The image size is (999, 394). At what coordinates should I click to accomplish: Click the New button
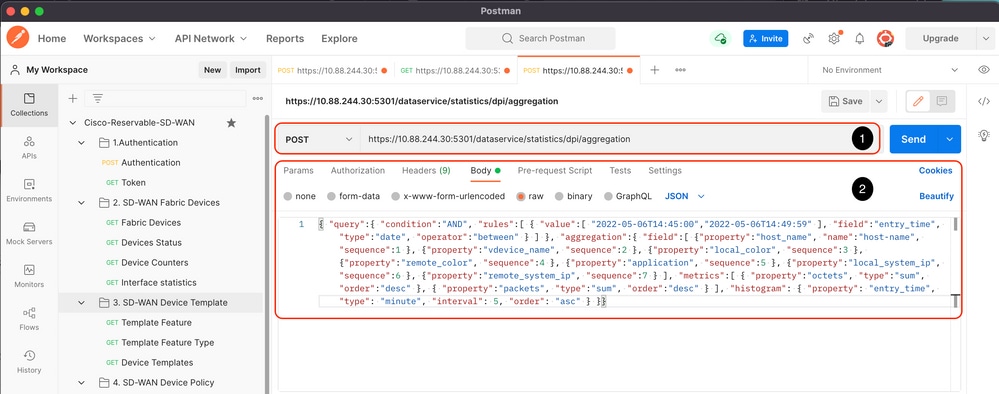212,70
